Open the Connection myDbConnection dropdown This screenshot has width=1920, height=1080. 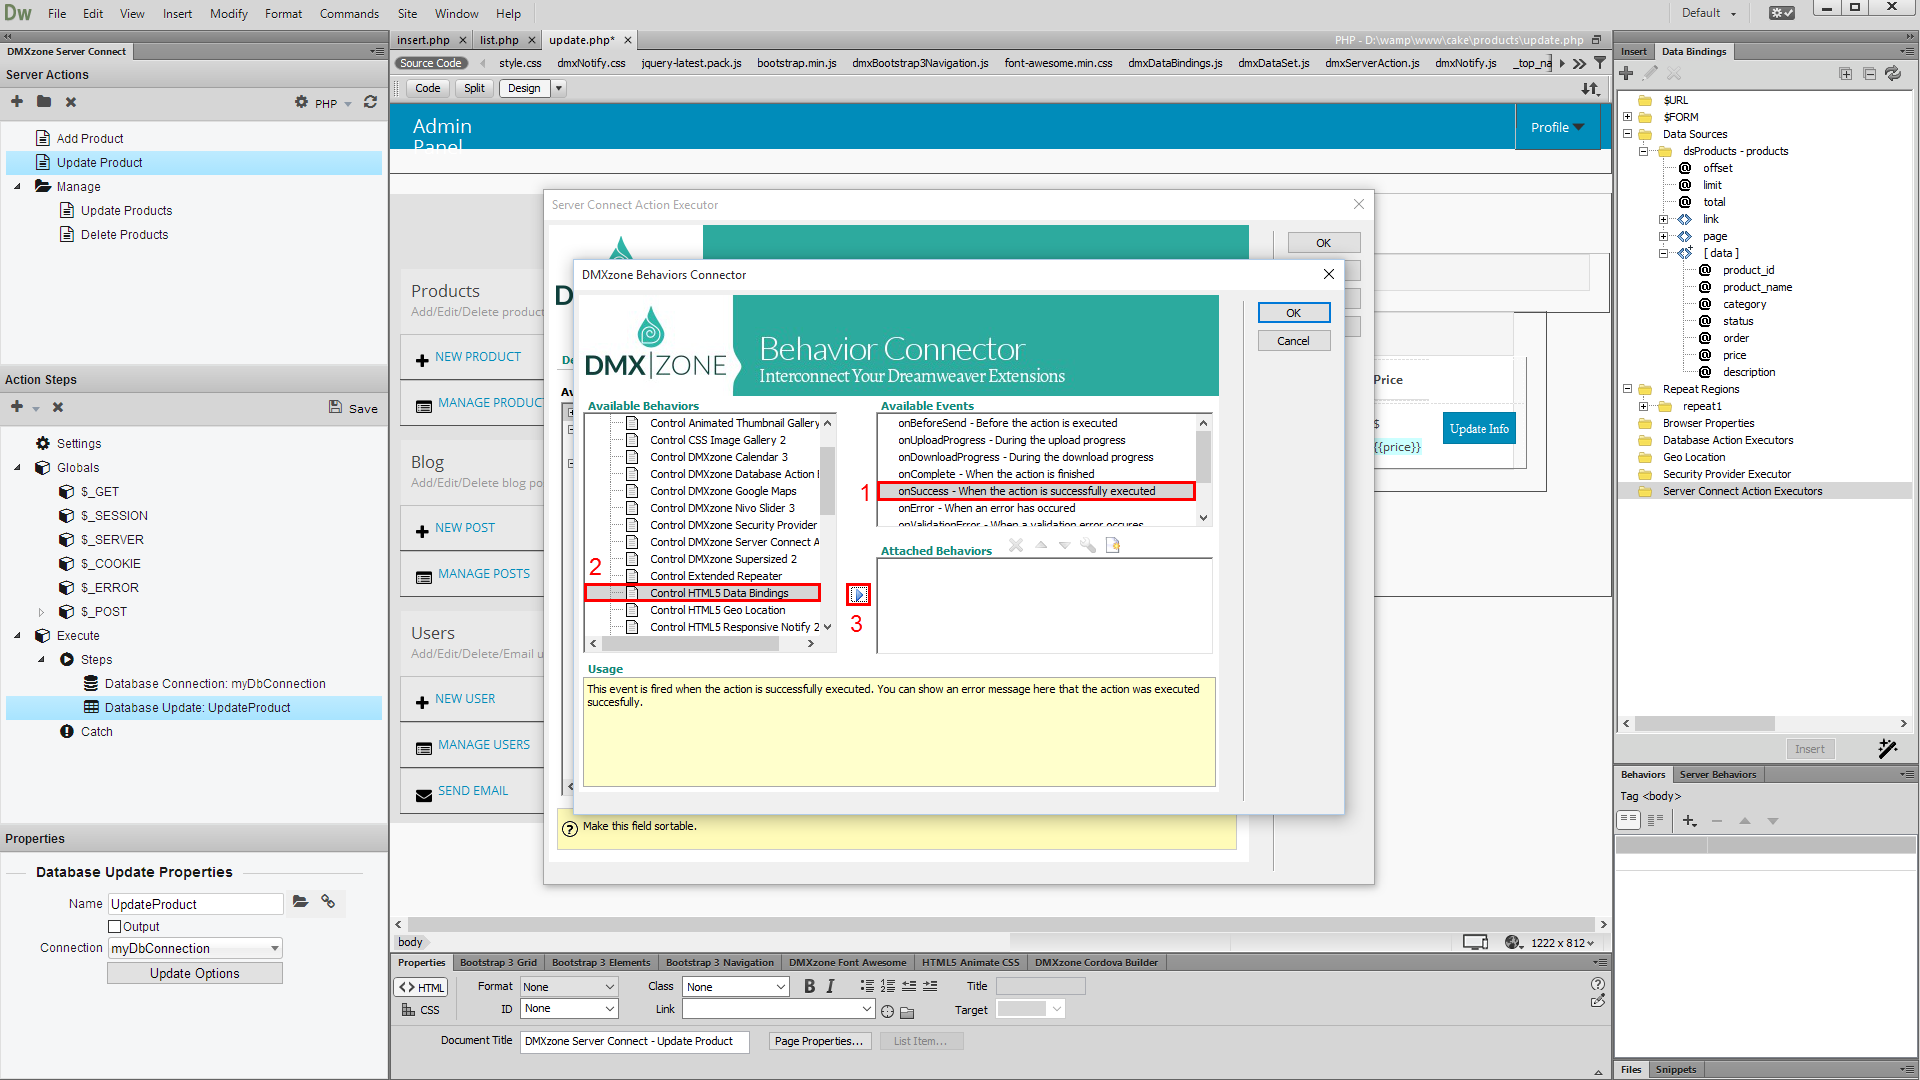tap(195, 948)
